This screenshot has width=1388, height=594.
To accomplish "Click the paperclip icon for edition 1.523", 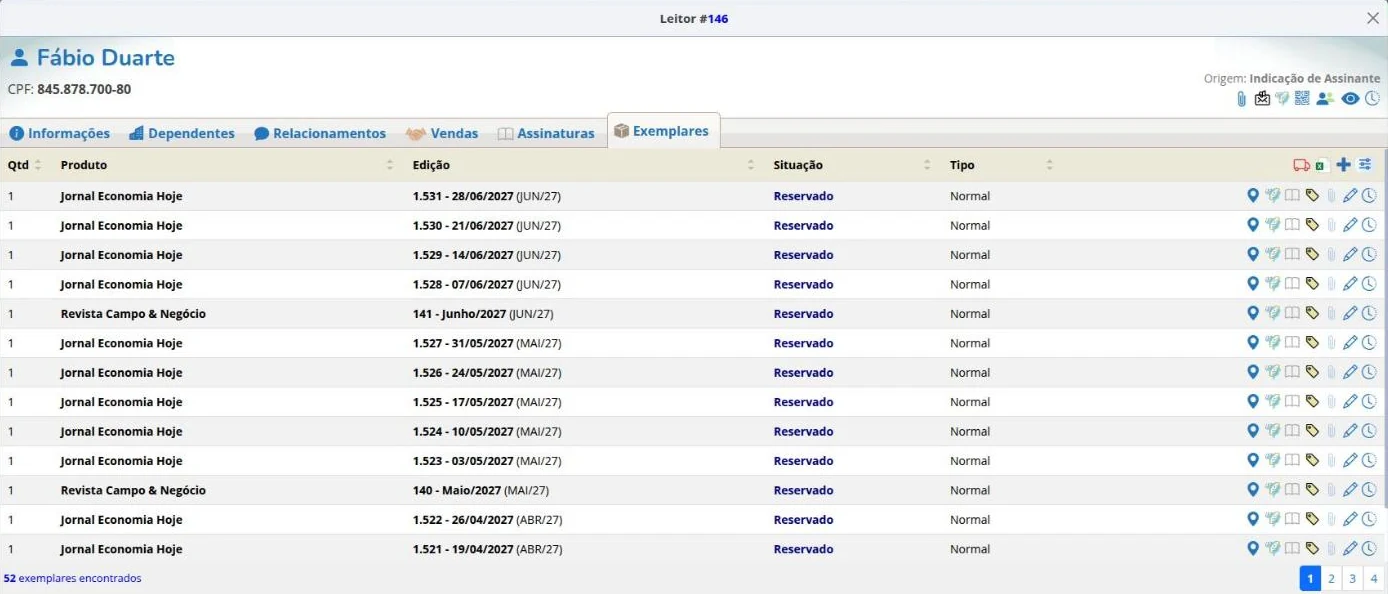I will (1331, 461).
